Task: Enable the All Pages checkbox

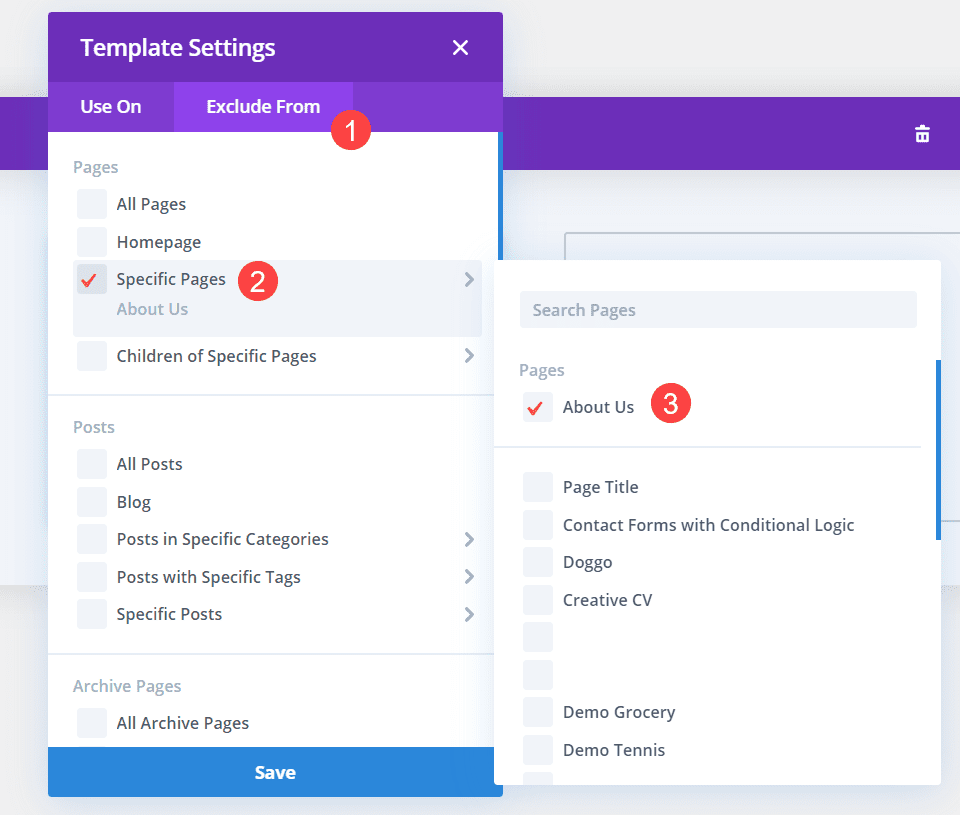Action: click(x=92, y=204)
